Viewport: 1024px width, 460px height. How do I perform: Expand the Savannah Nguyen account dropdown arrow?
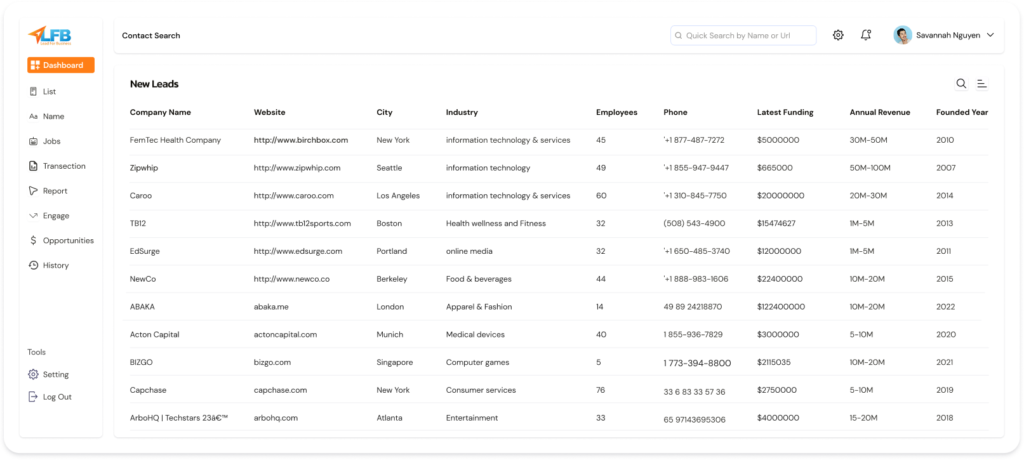990,35
